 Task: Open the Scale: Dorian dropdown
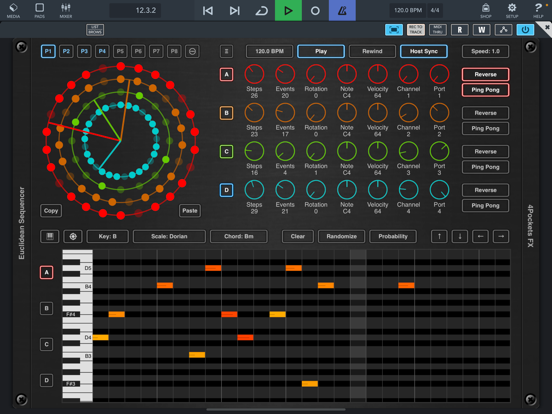pos(169,236)
